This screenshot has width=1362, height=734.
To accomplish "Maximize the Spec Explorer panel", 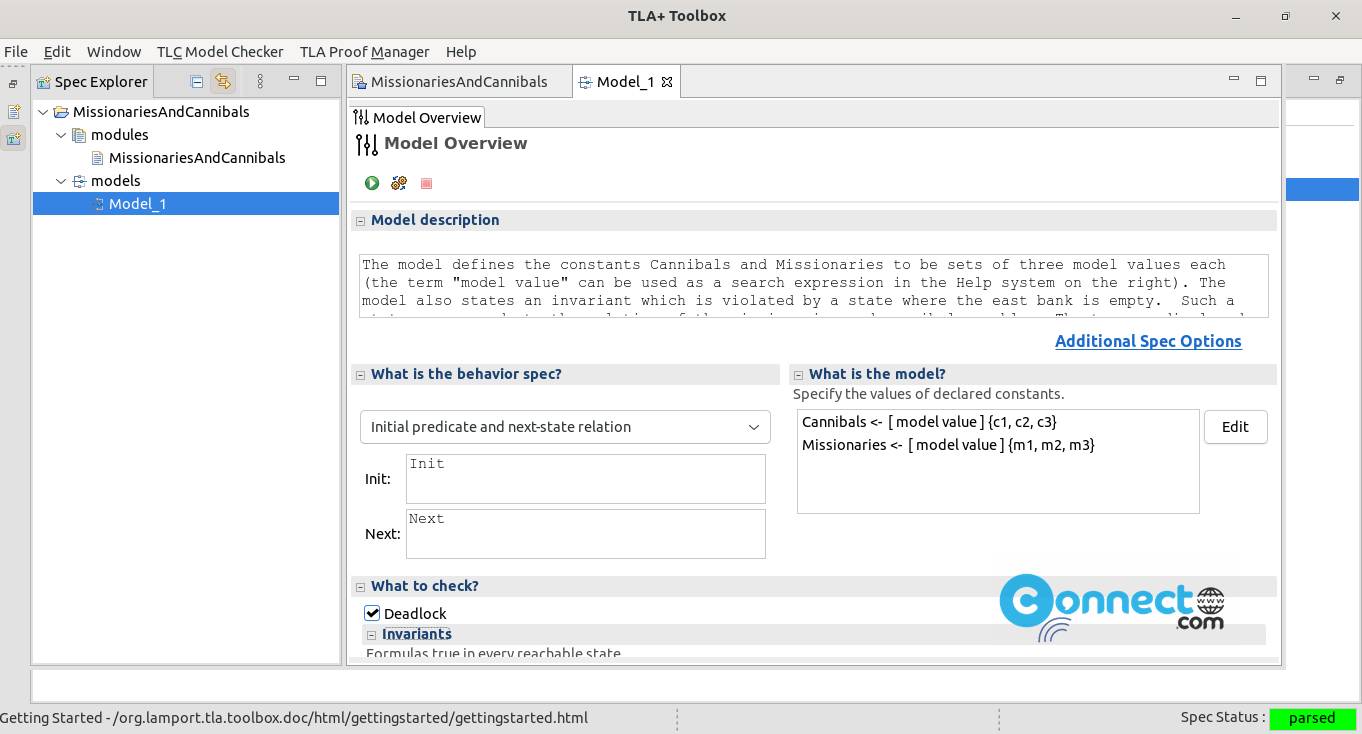I will [x=321, y=81].
